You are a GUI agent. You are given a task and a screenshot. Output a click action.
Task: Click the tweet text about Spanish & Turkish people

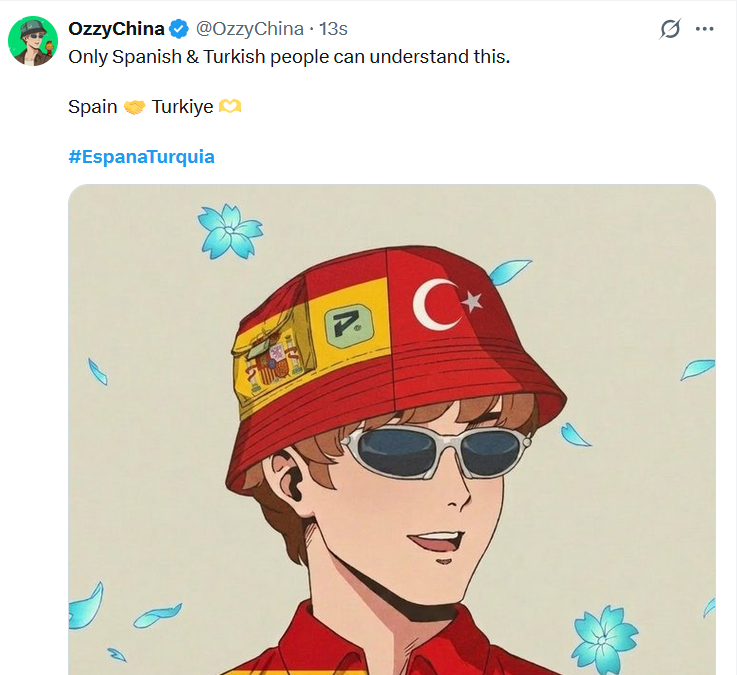coord(289,57)
